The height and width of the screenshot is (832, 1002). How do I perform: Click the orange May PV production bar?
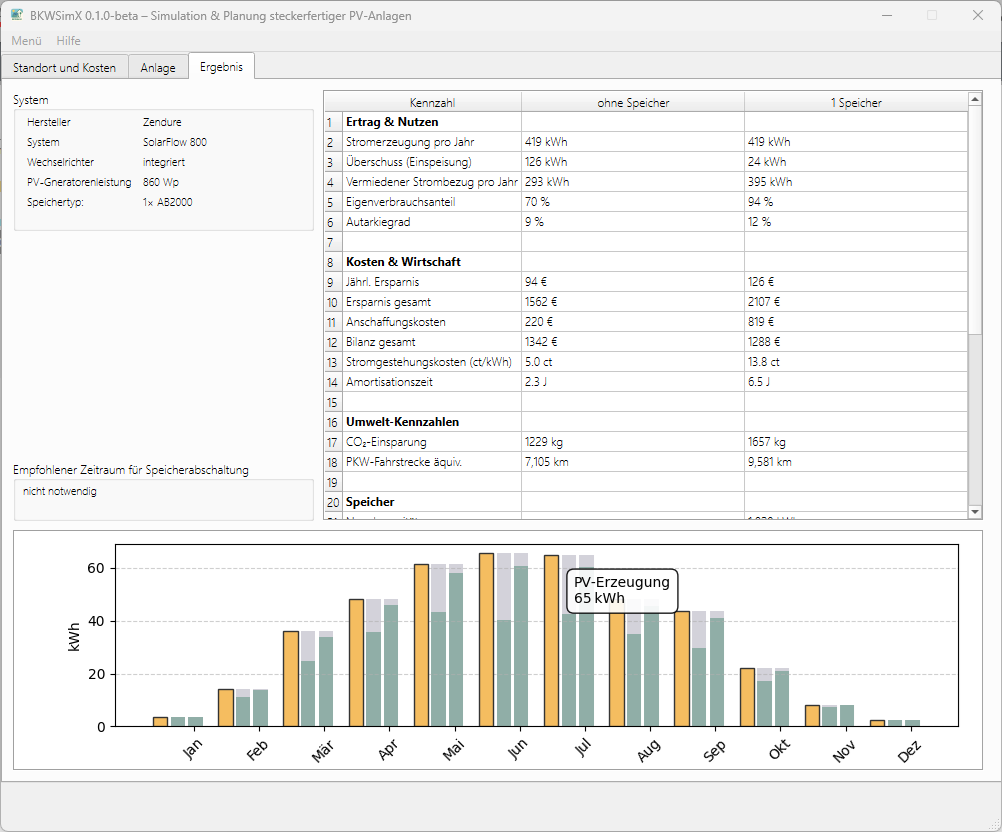point(421,645)
